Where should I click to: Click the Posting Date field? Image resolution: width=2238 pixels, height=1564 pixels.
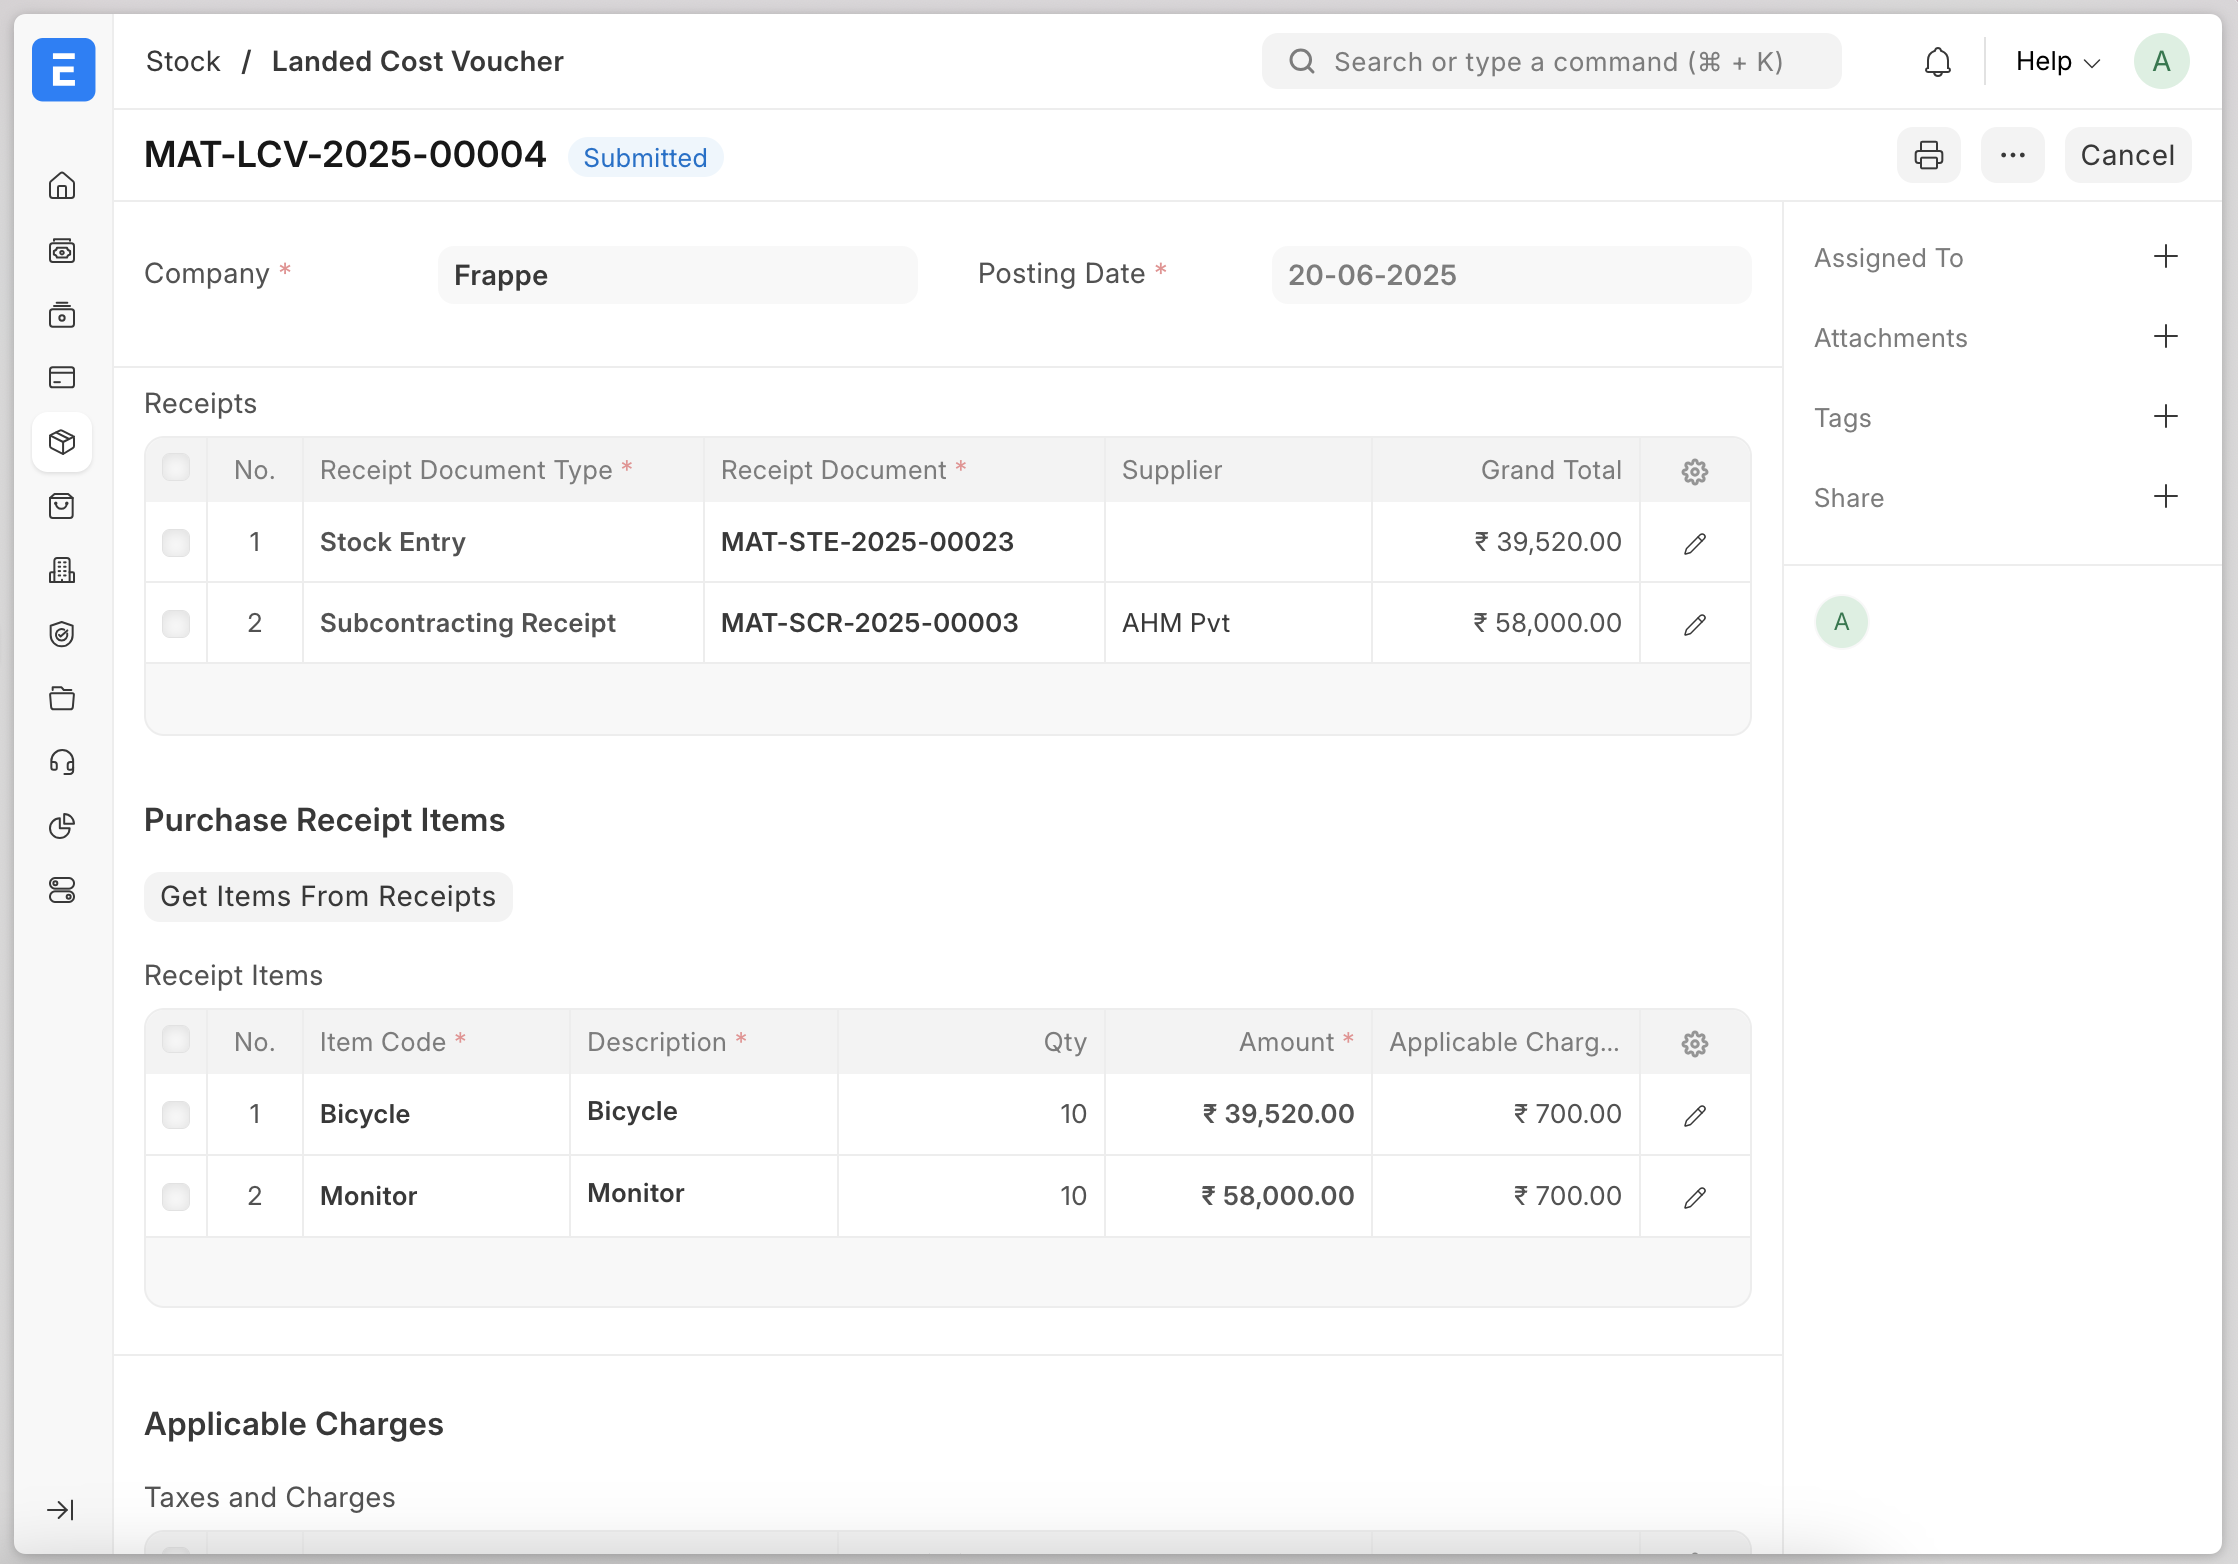[1511, 275]
